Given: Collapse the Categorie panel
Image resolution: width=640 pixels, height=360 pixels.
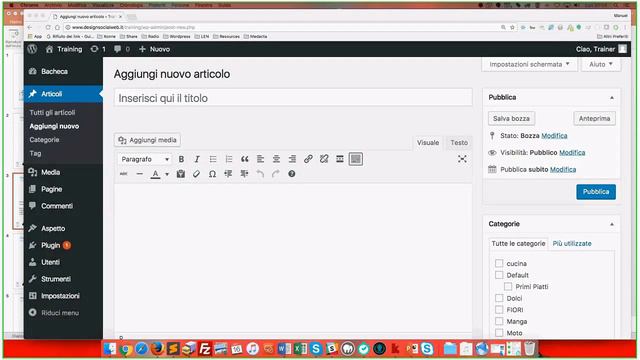Looking at the screenshot, I should click(x=611, y=224).
